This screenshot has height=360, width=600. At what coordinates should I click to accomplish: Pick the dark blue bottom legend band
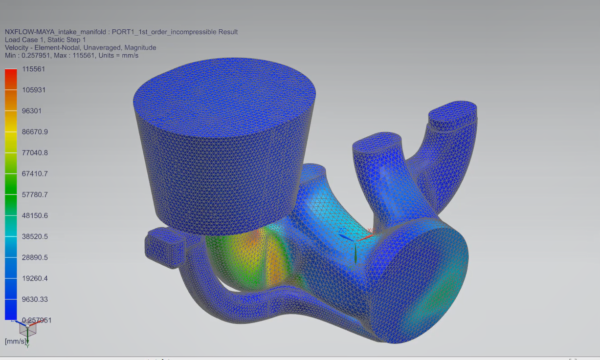point(11,309)
